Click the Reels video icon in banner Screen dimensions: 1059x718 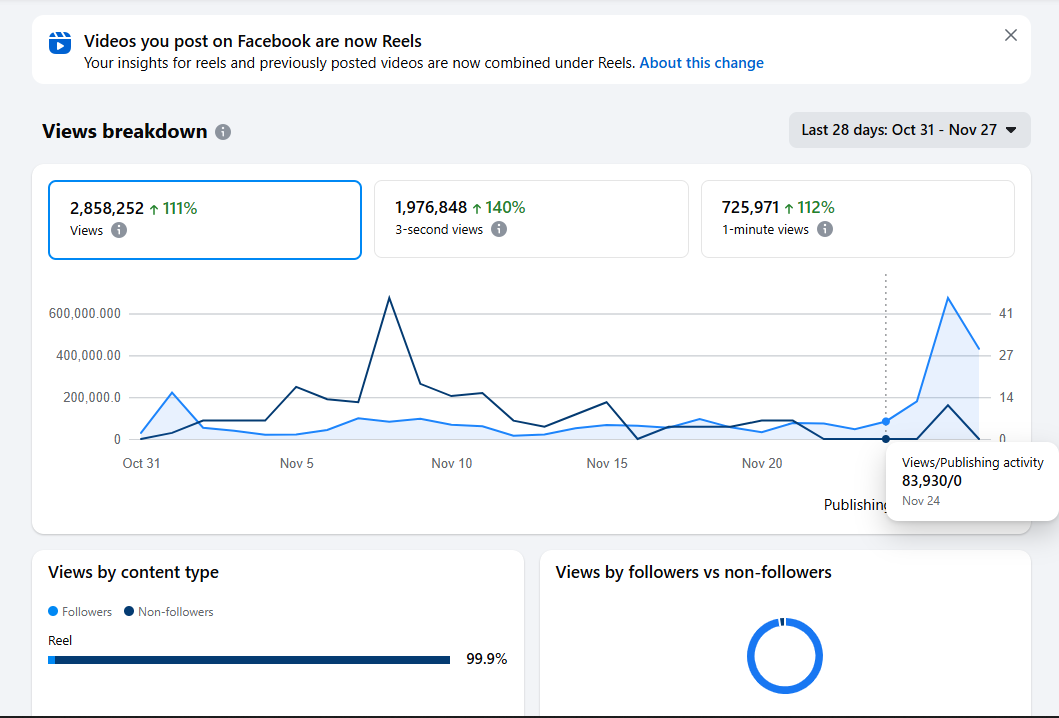tap(60, 44)
